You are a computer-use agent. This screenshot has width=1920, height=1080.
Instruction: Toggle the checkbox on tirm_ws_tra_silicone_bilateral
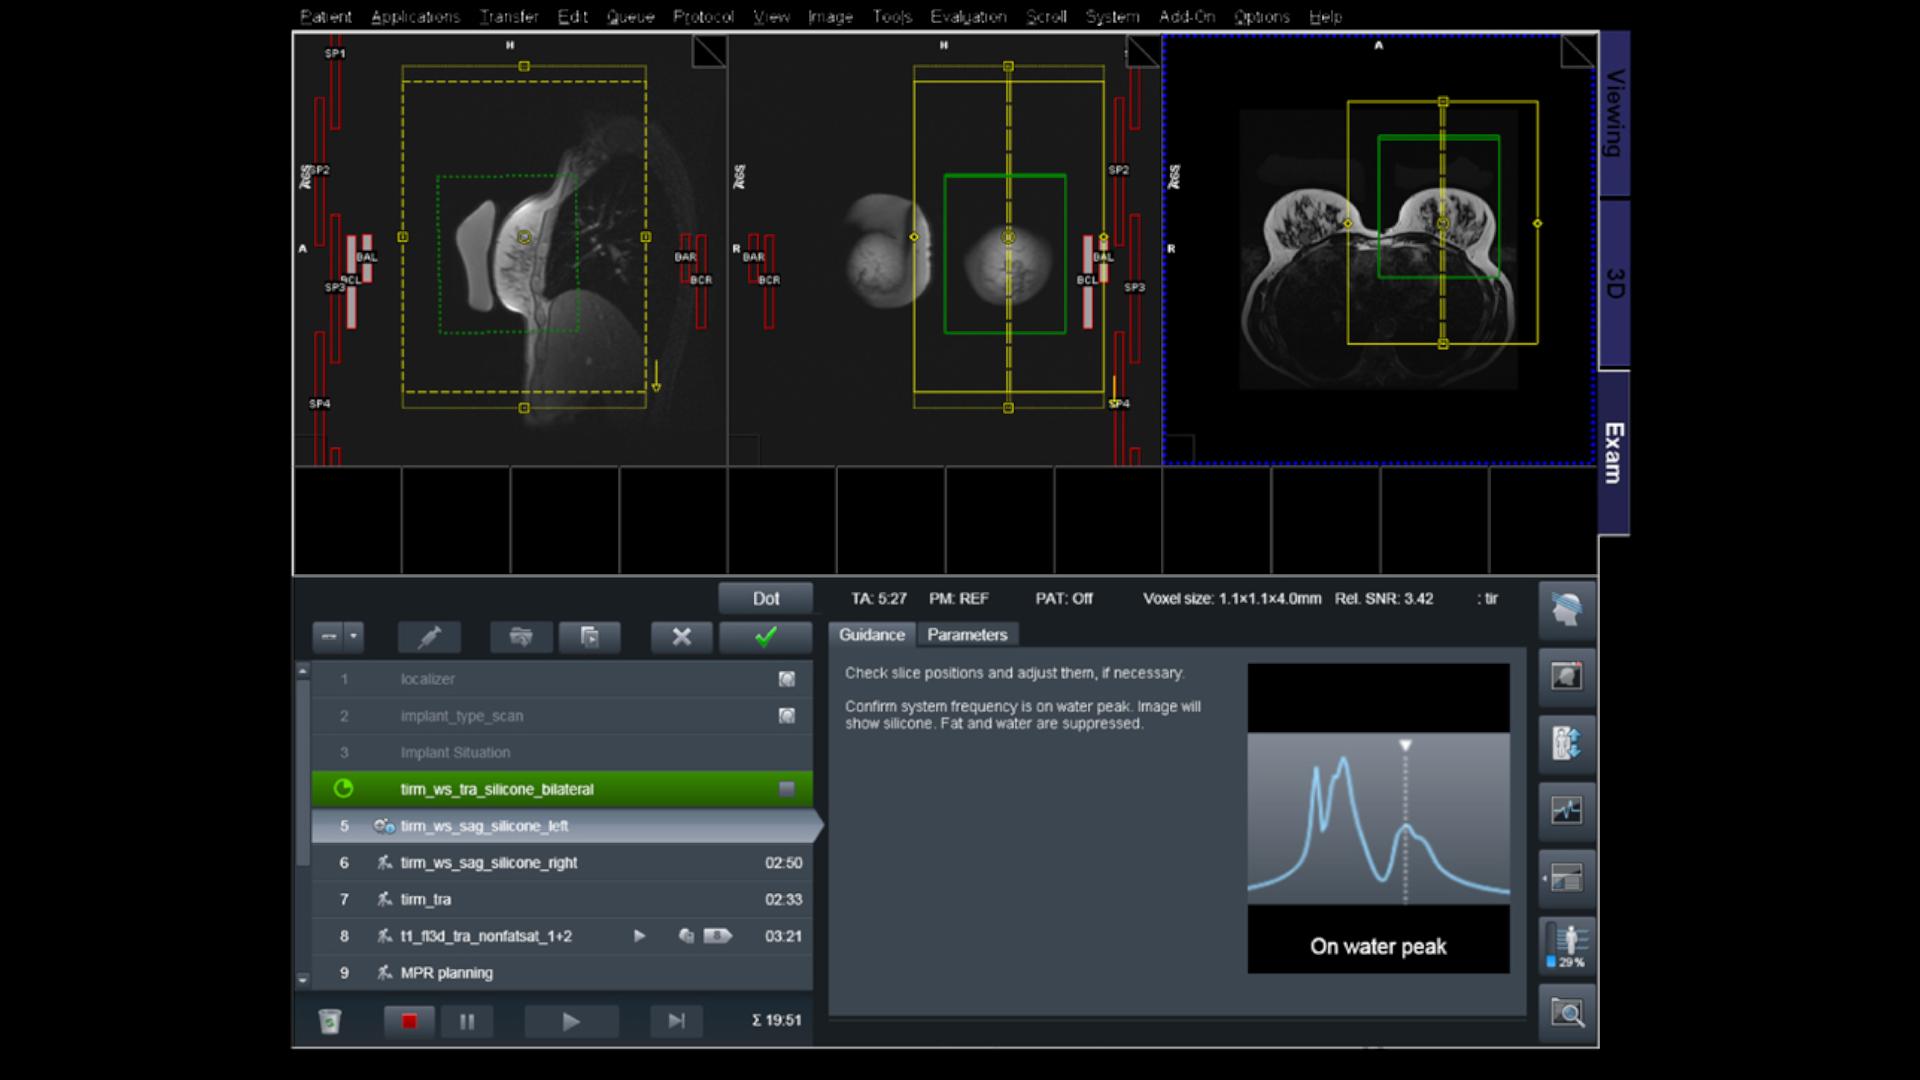point(786,789)
